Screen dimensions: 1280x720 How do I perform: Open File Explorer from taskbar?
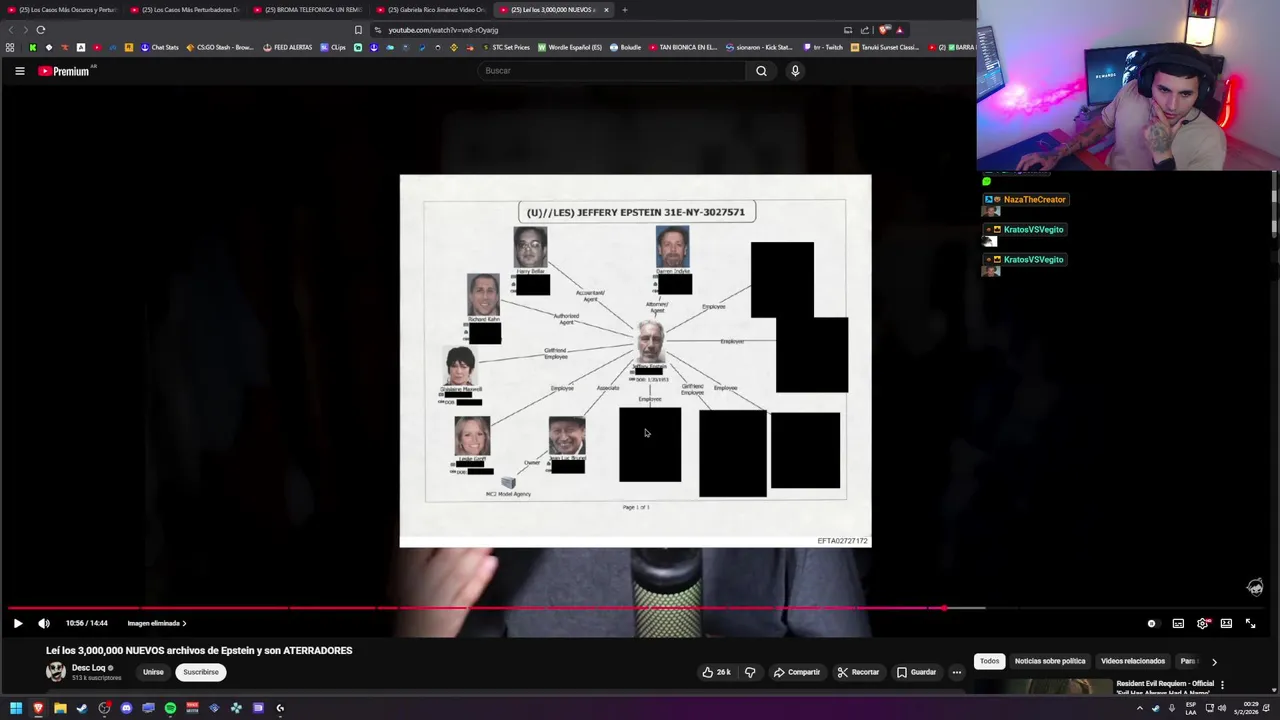60,708
